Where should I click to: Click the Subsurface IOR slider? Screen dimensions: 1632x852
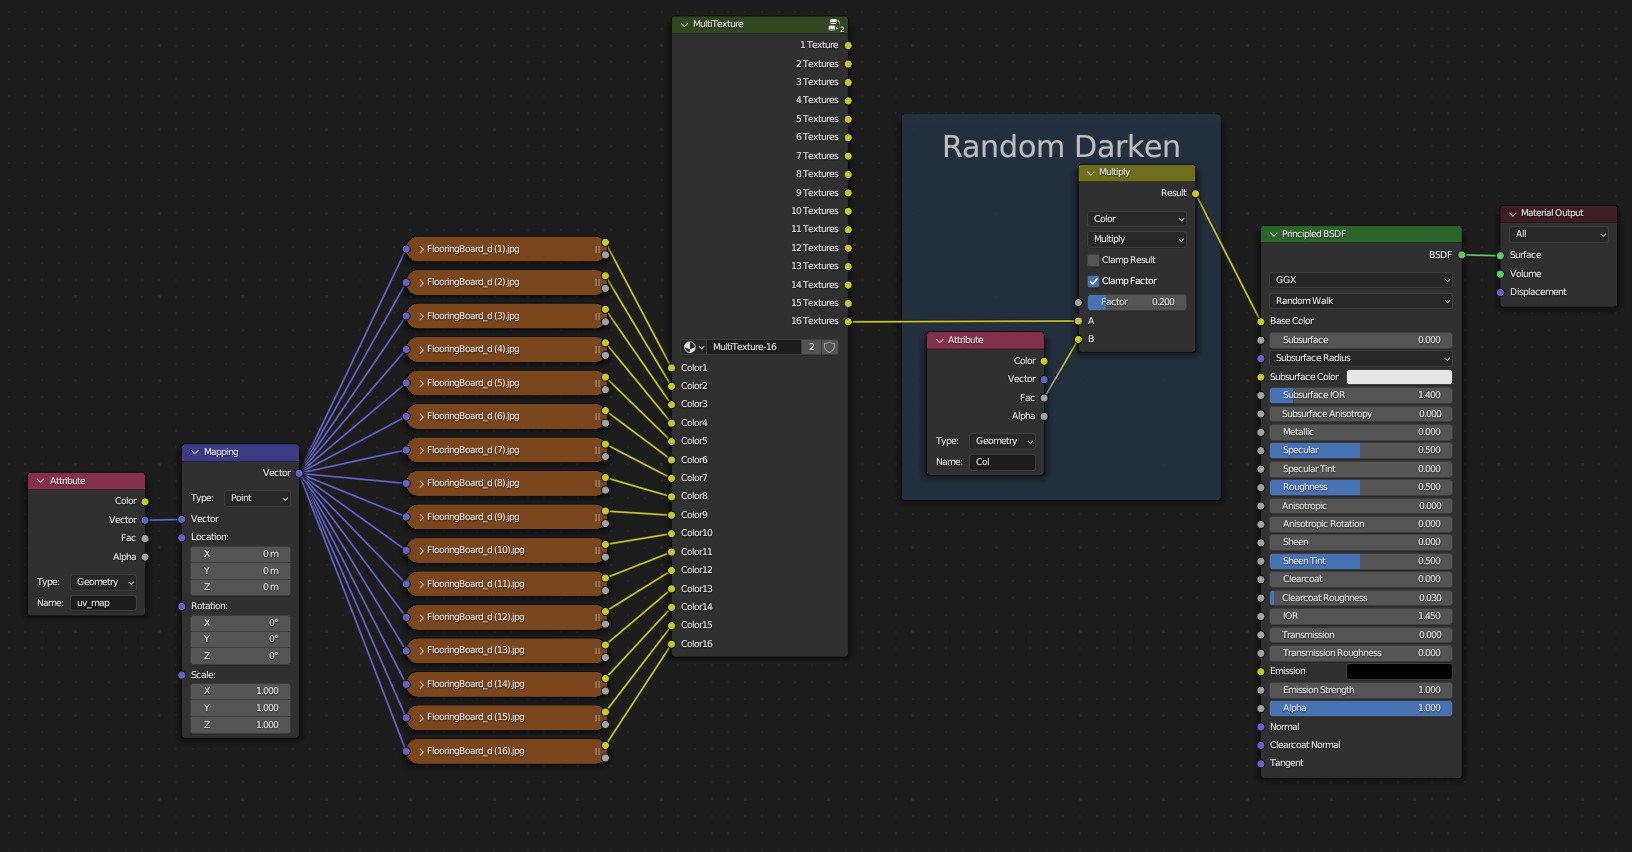coord(1361,395)
